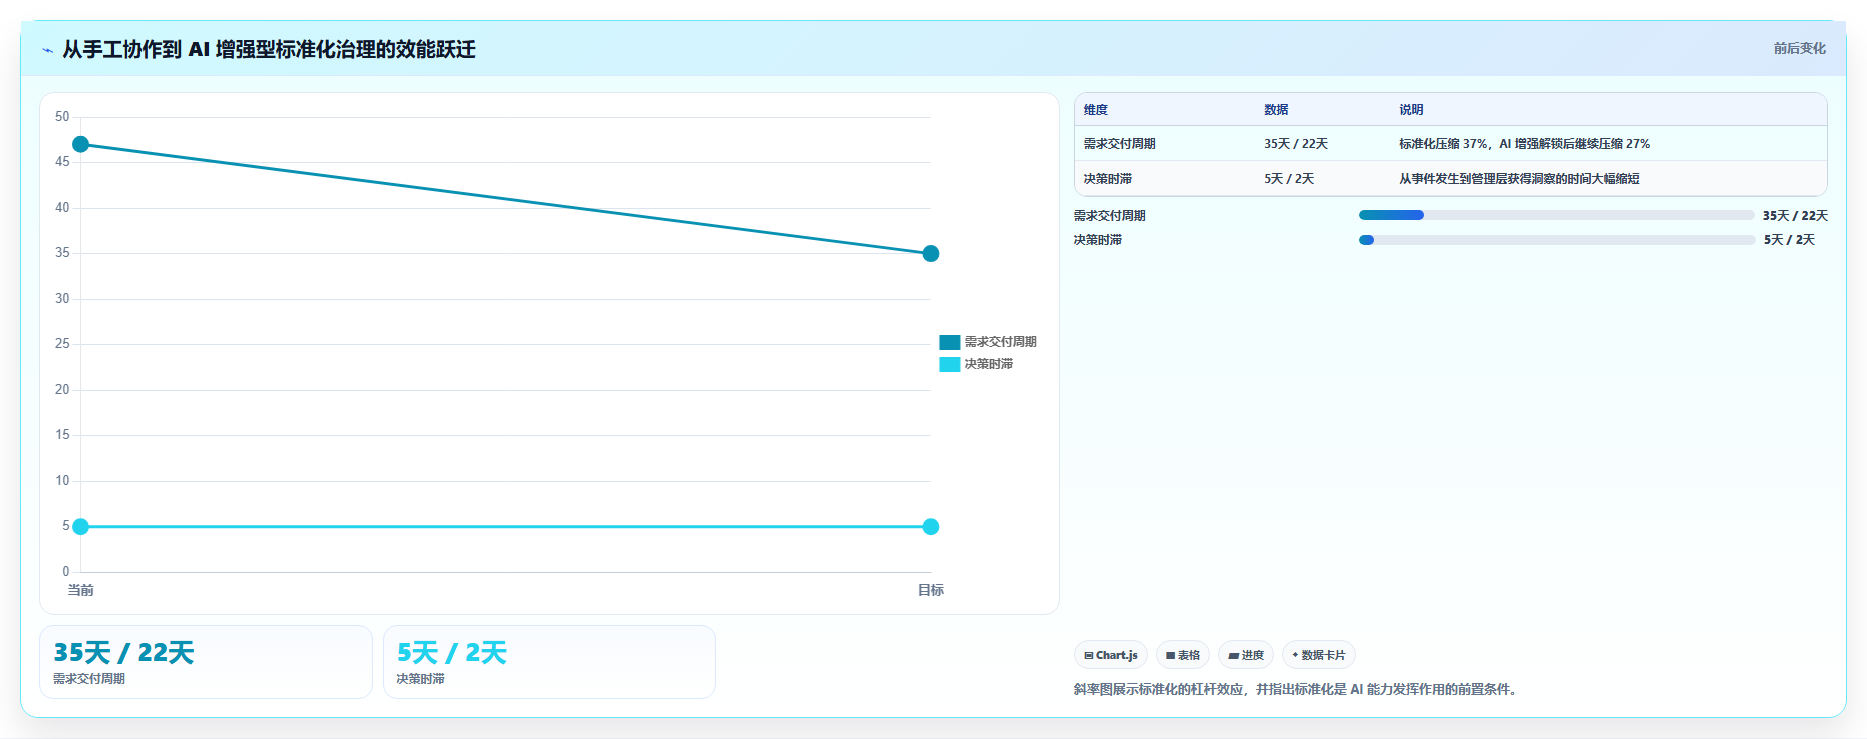Click the 决策时滞 label beside its progress bar
The image size is (1867, 739).
(1098, 240)
